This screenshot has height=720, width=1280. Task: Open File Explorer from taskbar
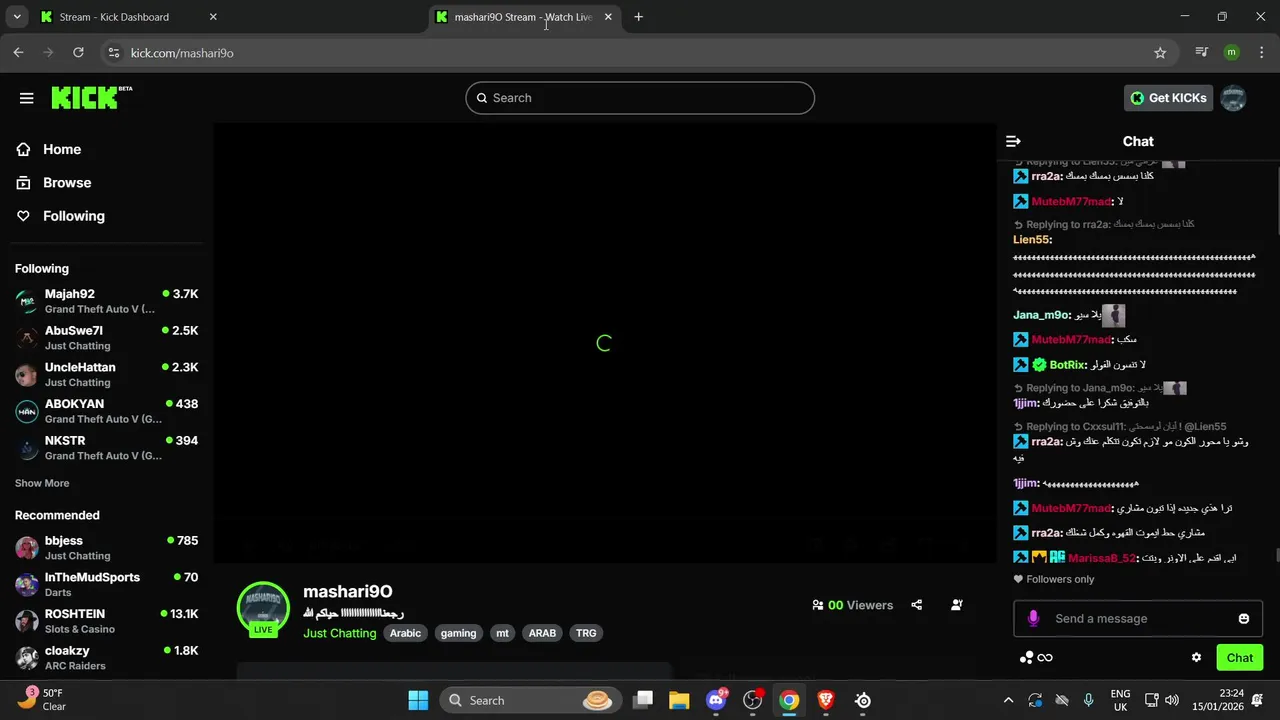[679, 700]
